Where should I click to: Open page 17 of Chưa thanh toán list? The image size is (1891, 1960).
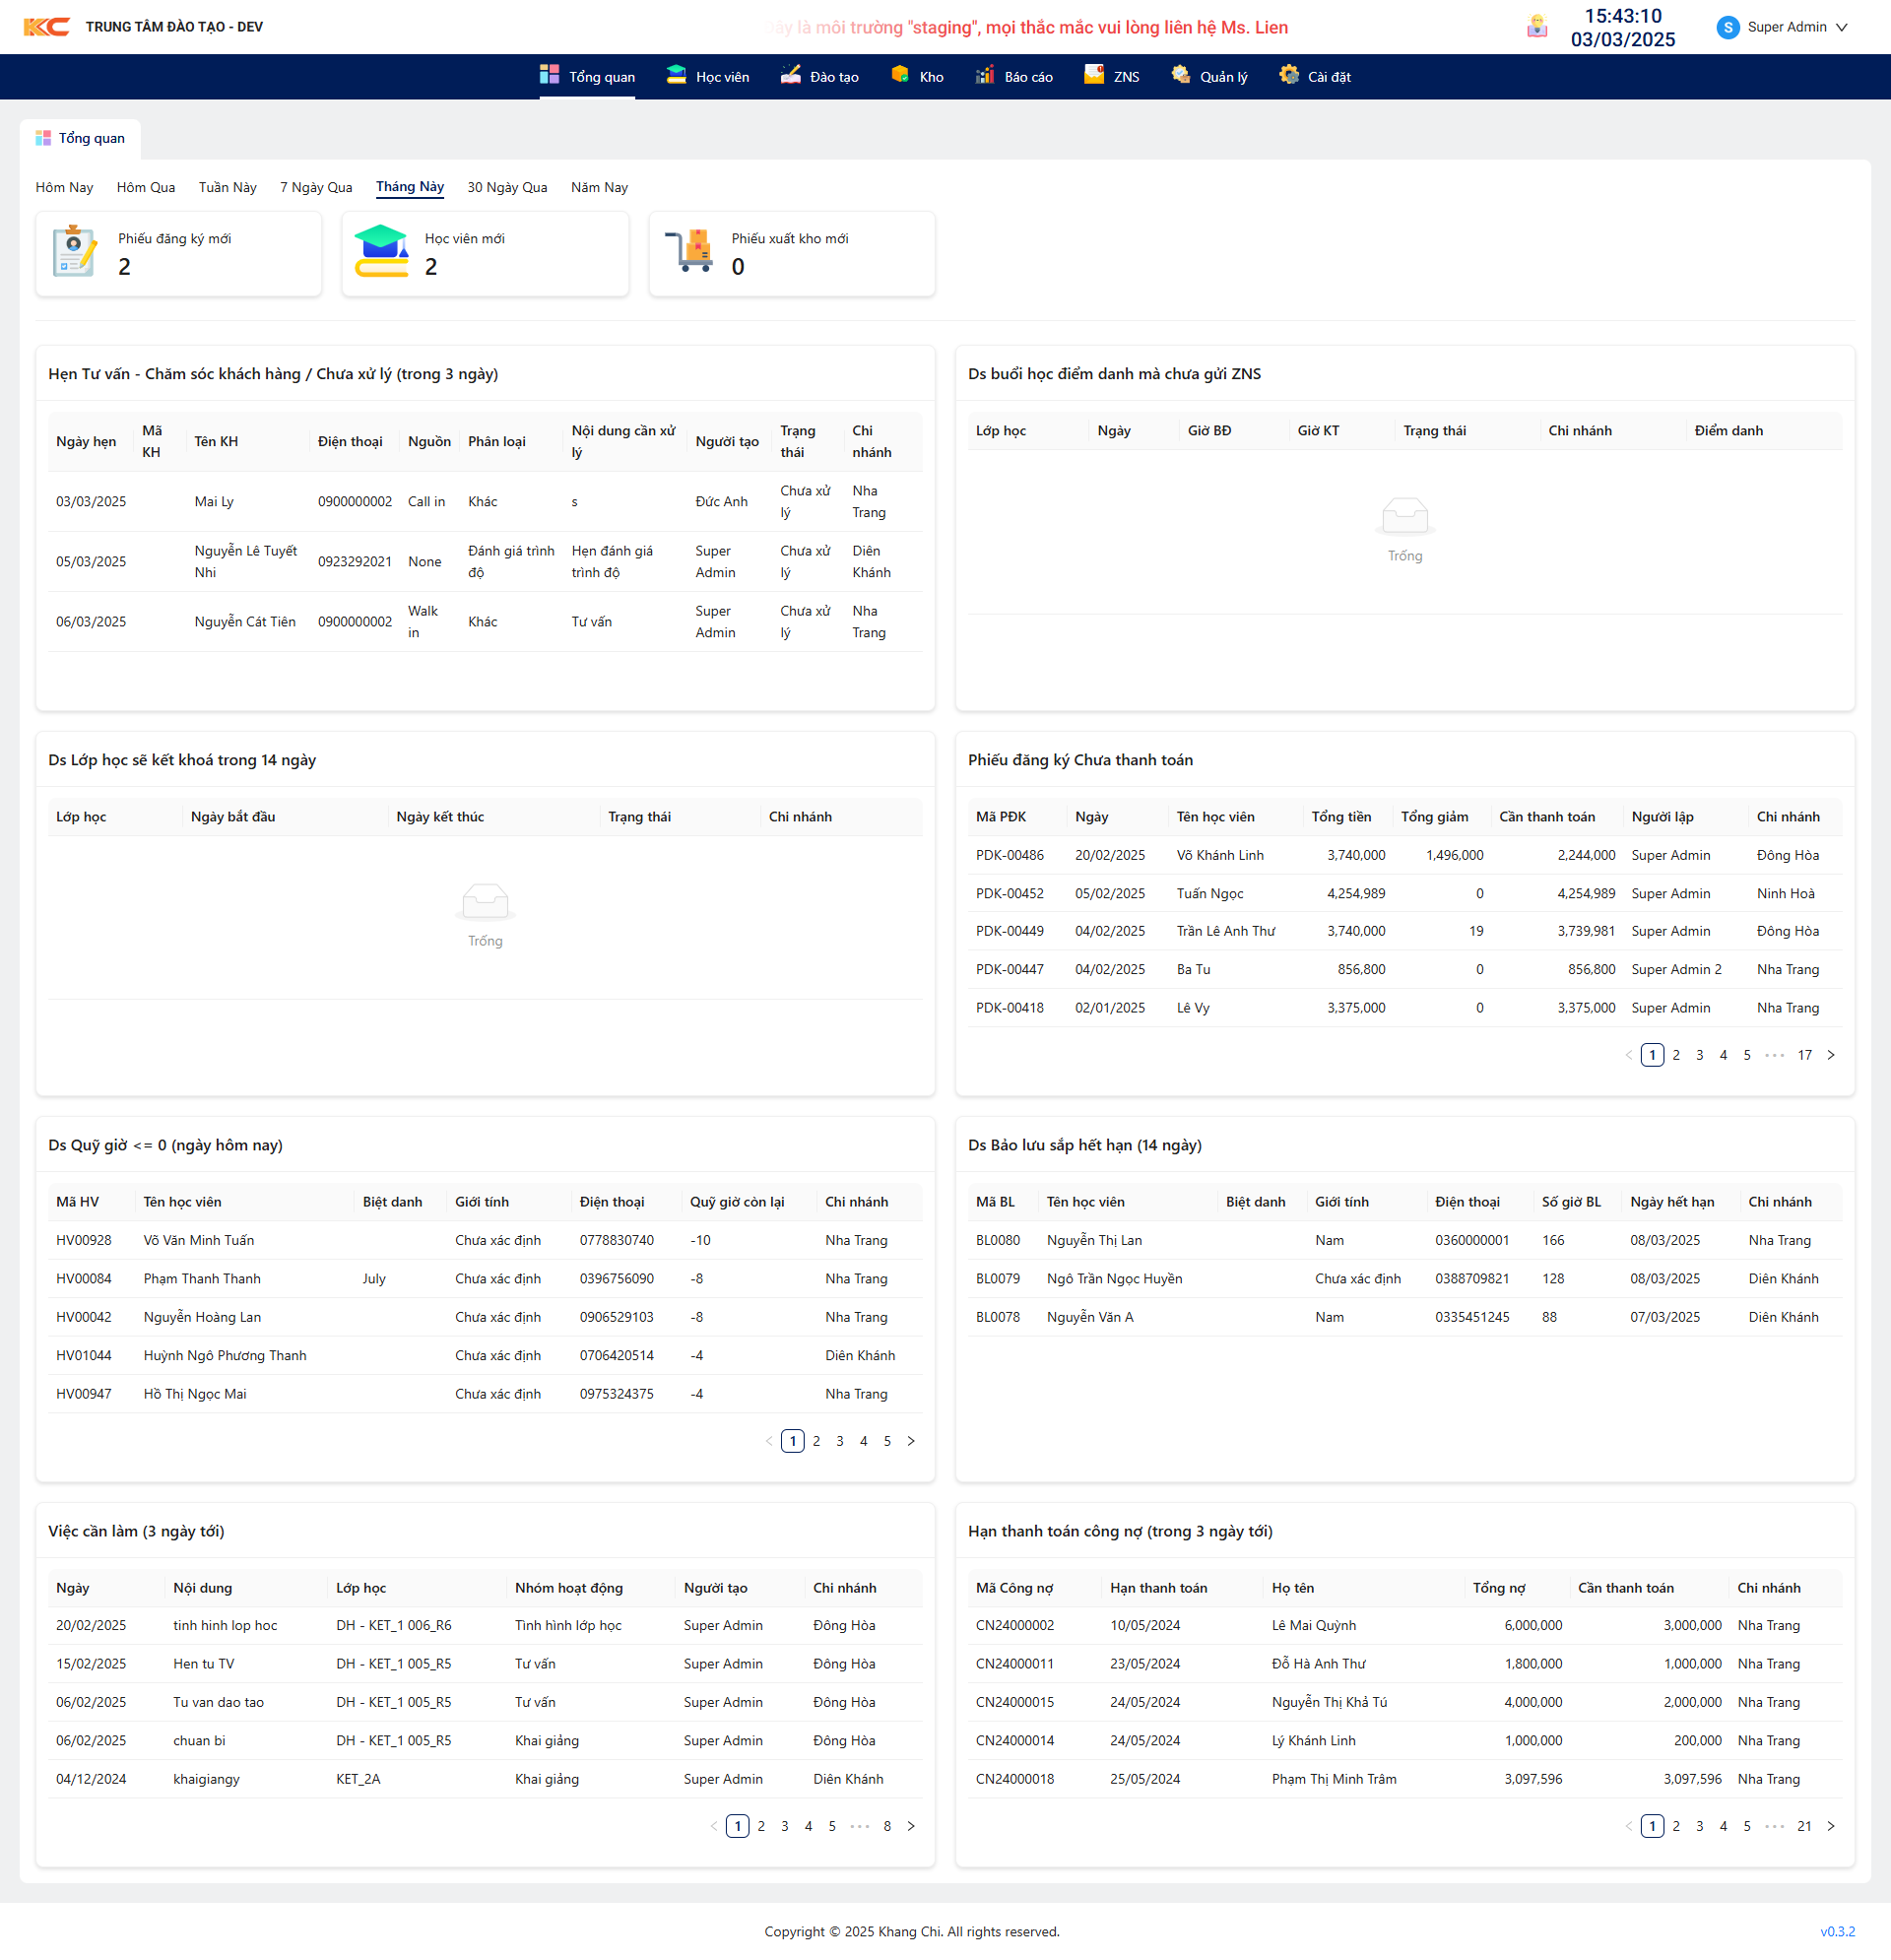coord(1804,1055)
